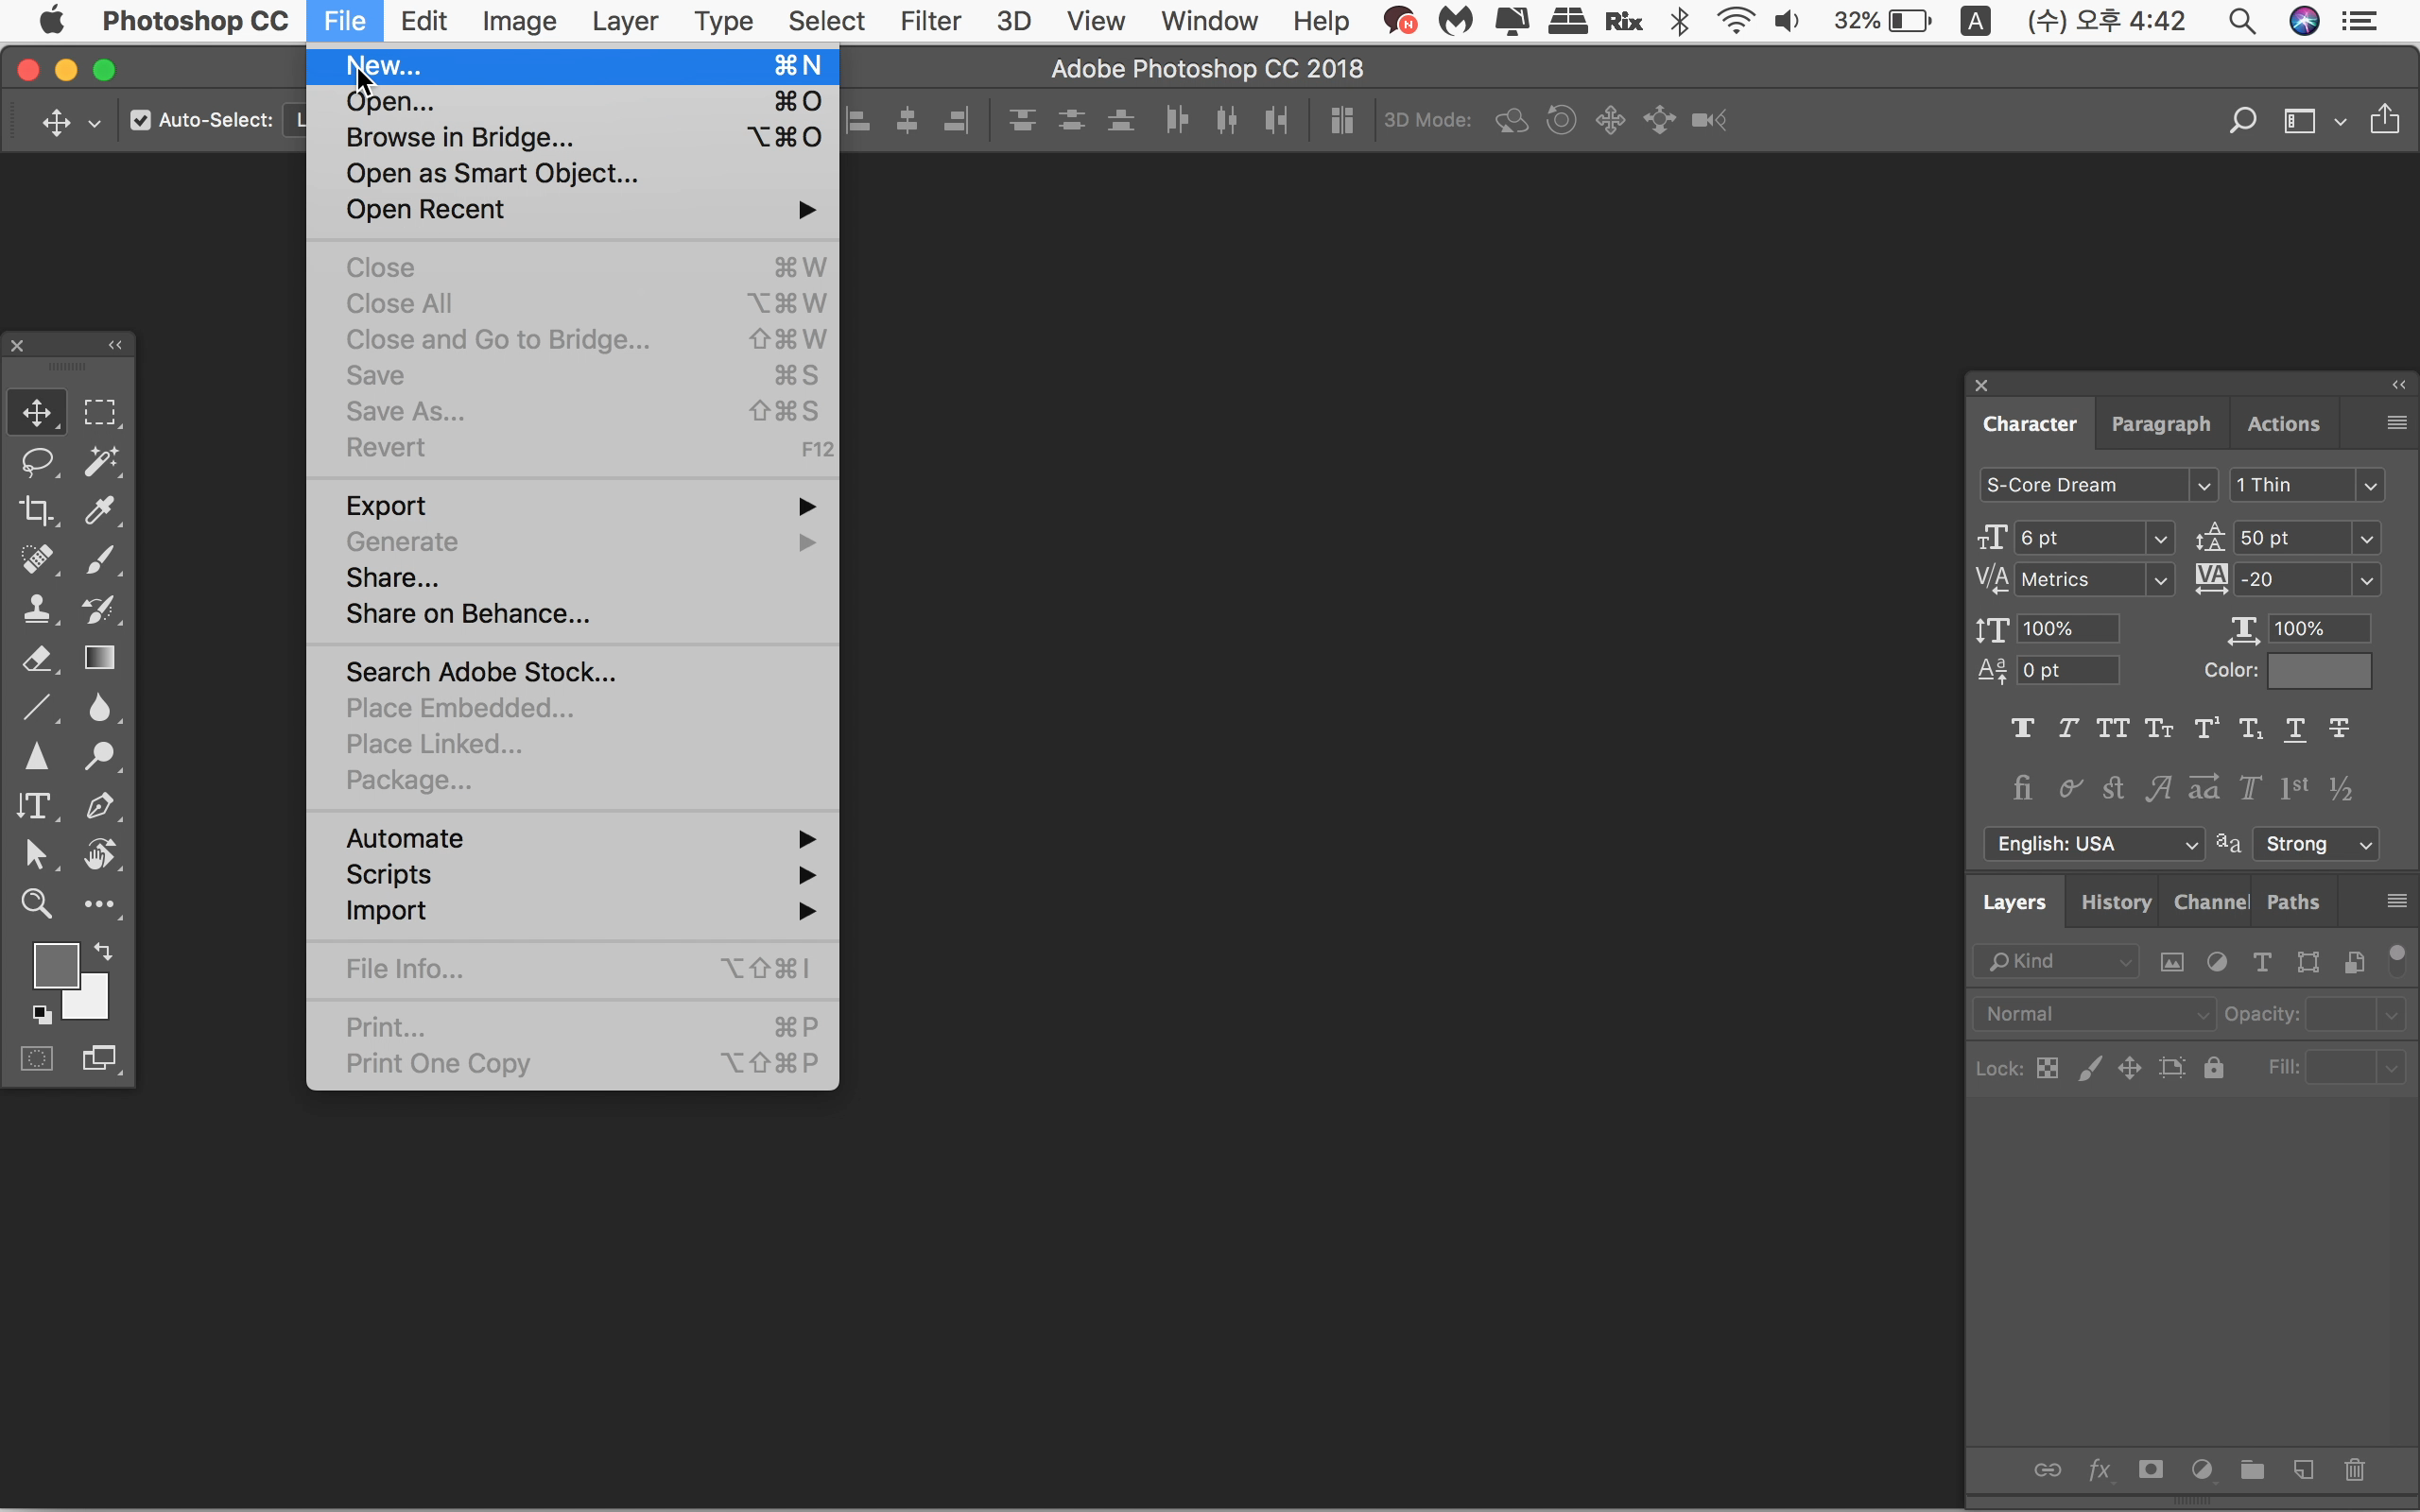Image resolution: width=2420 pixels, height=1512 pixels.
Task: Select the Pen tool
Action: pos(100,805)
